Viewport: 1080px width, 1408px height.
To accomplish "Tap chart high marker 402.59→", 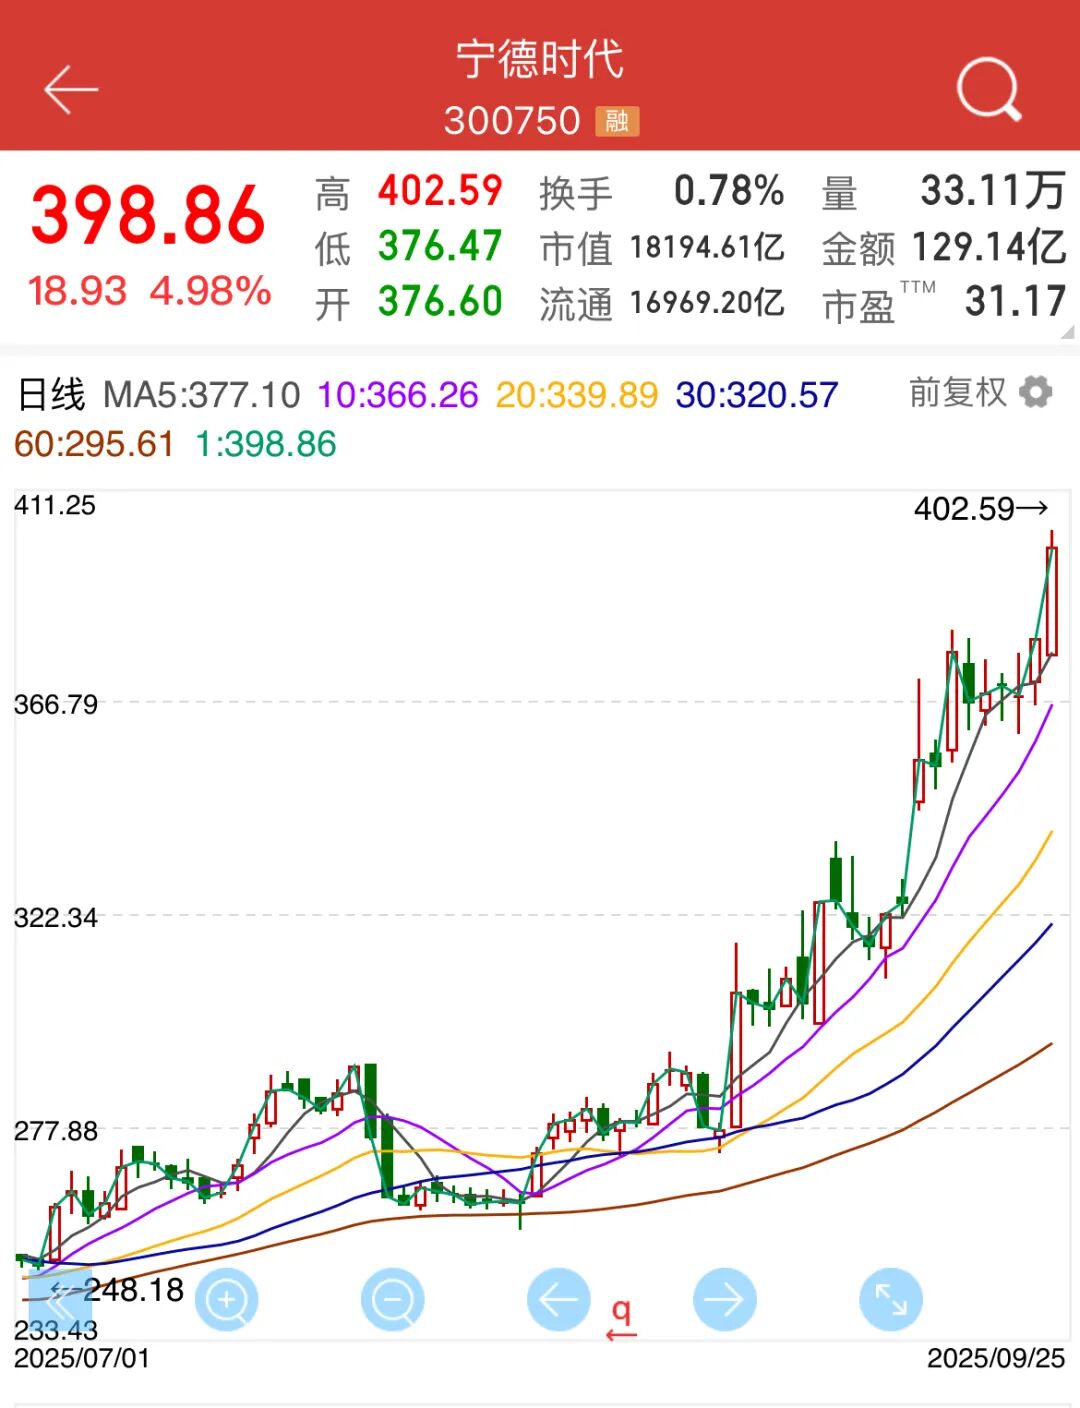I will coord(981,509).
